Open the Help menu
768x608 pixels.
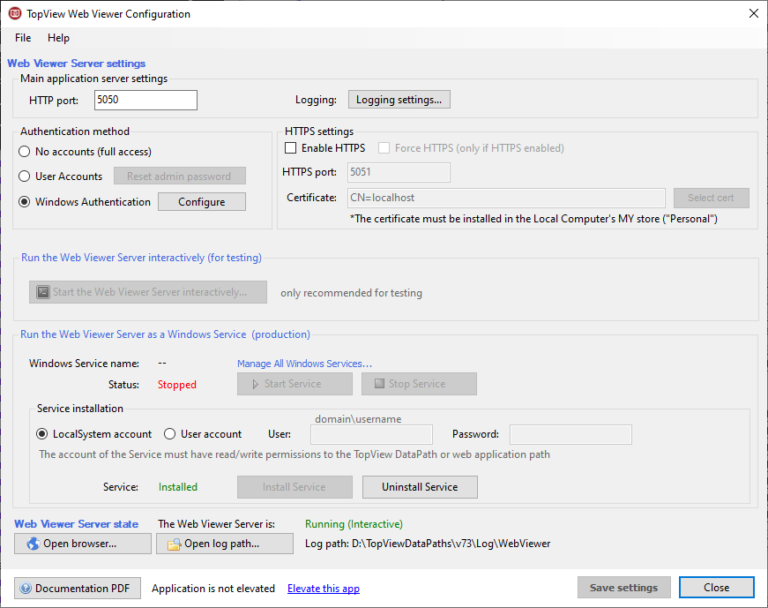59,38
